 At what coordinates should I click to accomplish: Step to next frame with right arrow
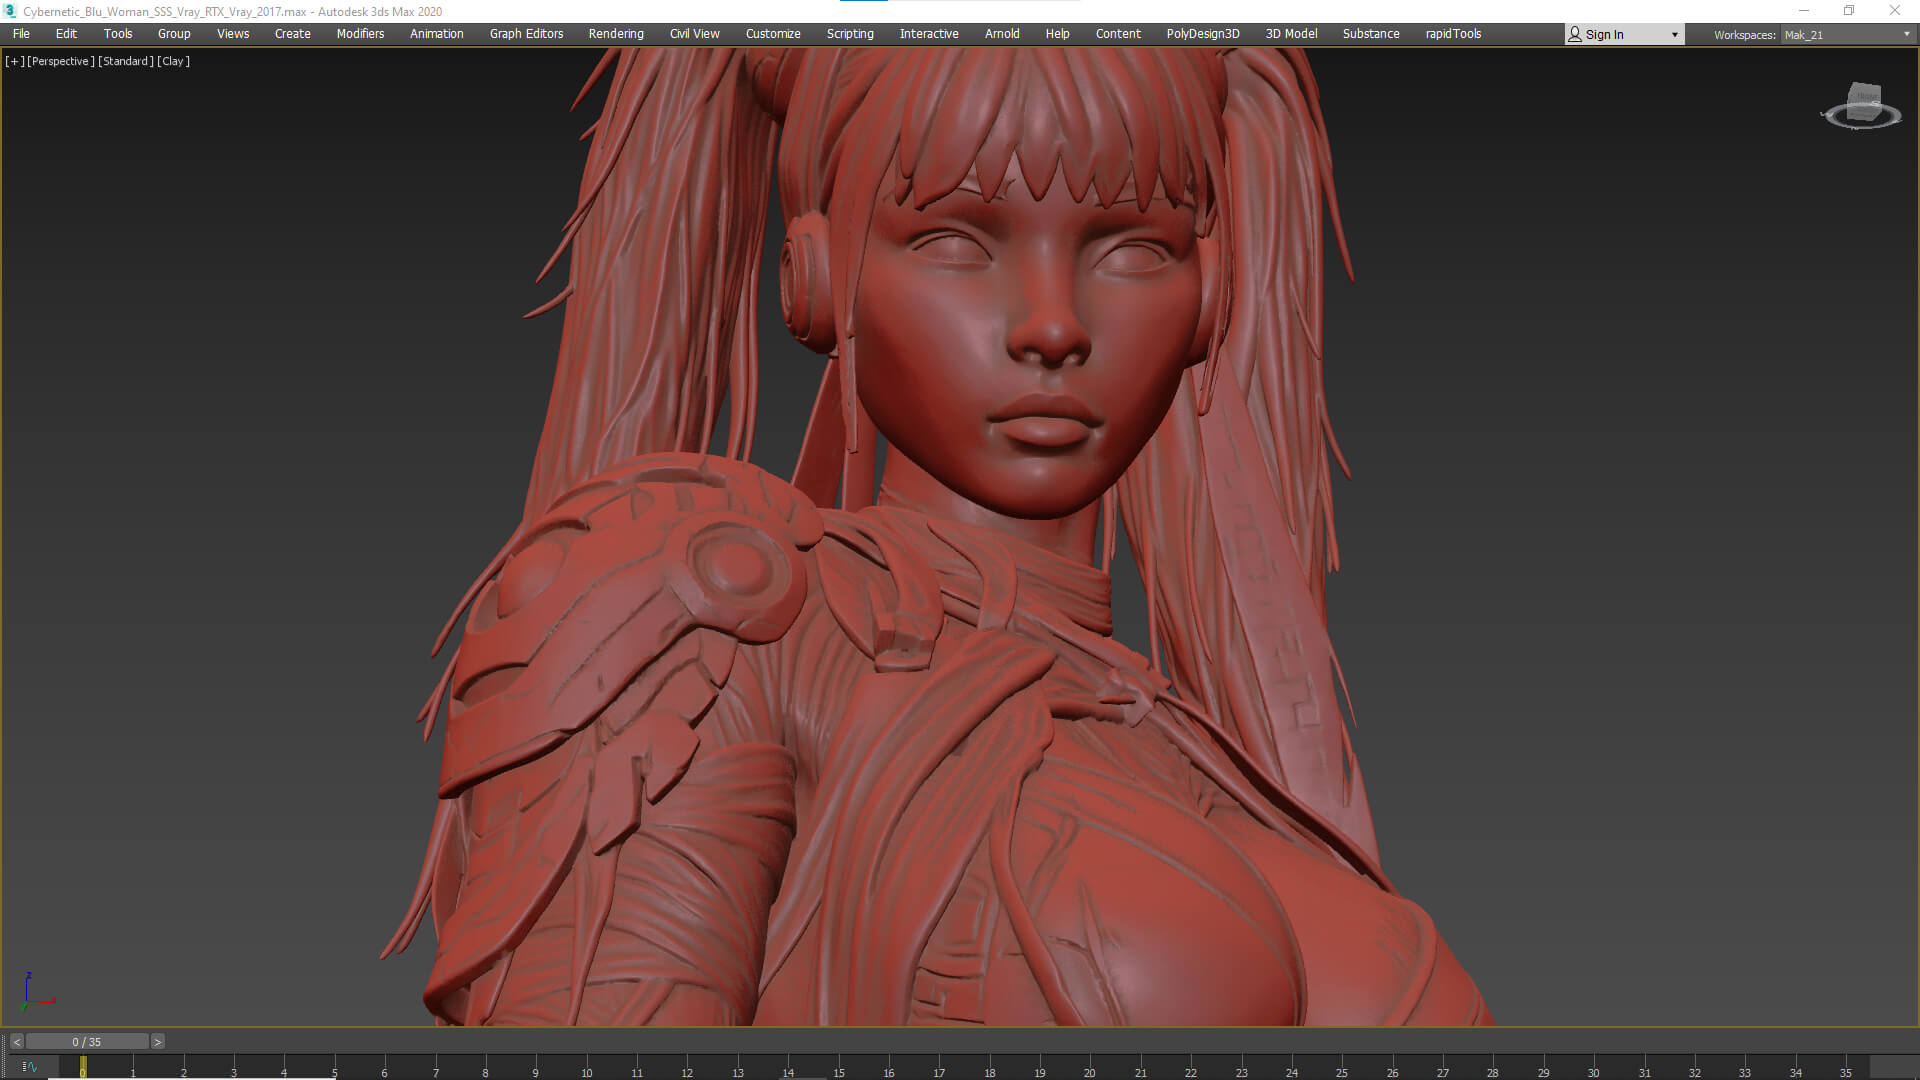[157, 1042]
